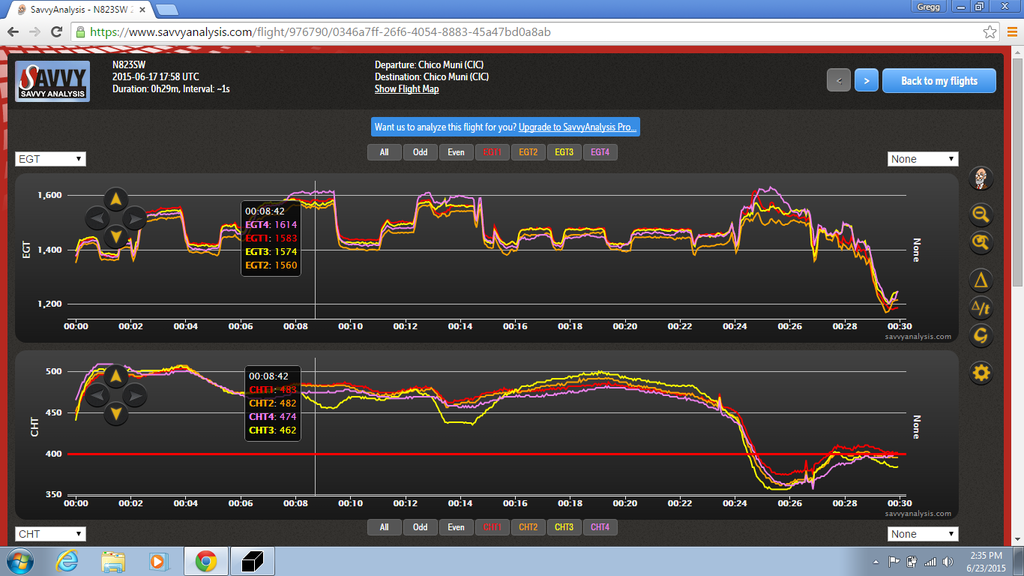Select the delta over time tool

click(981, 308)
